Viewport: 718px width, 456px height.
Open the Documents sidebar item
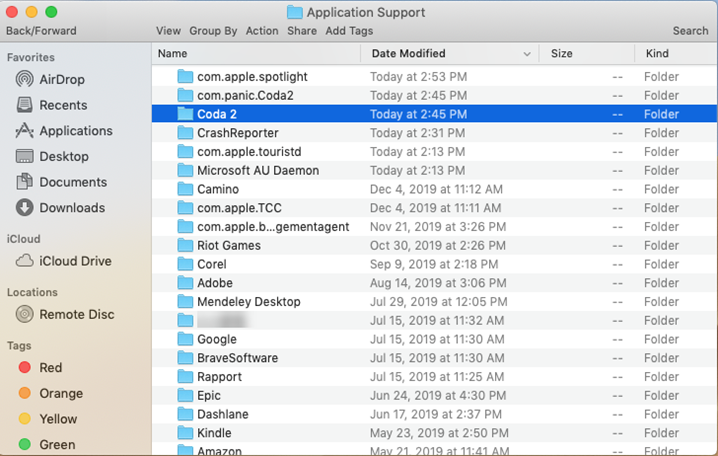pyautogui.click(x=61, y=182)
